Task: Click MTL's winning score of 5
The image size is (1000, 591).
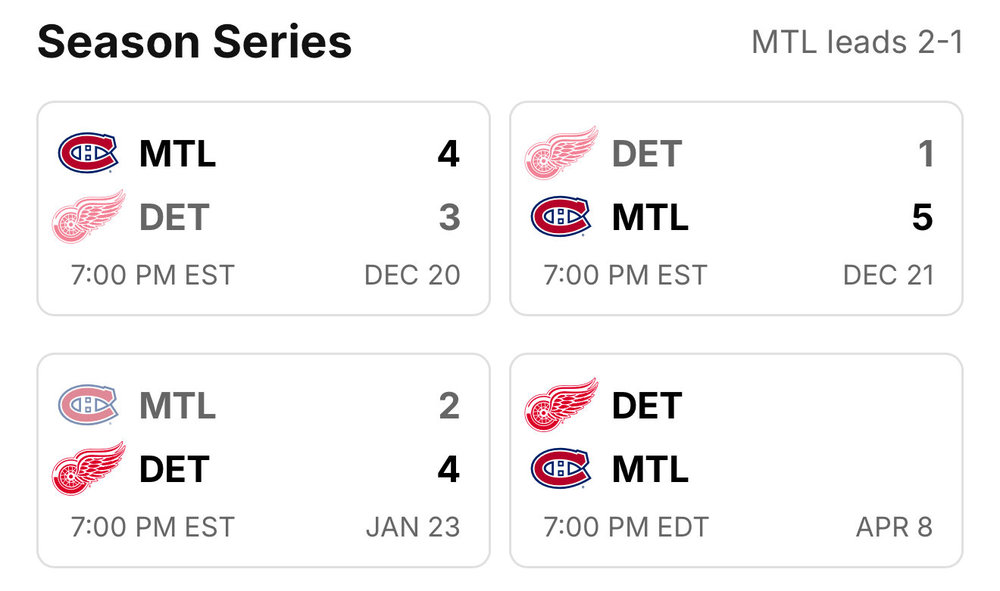Action: (x=922, y=217)
